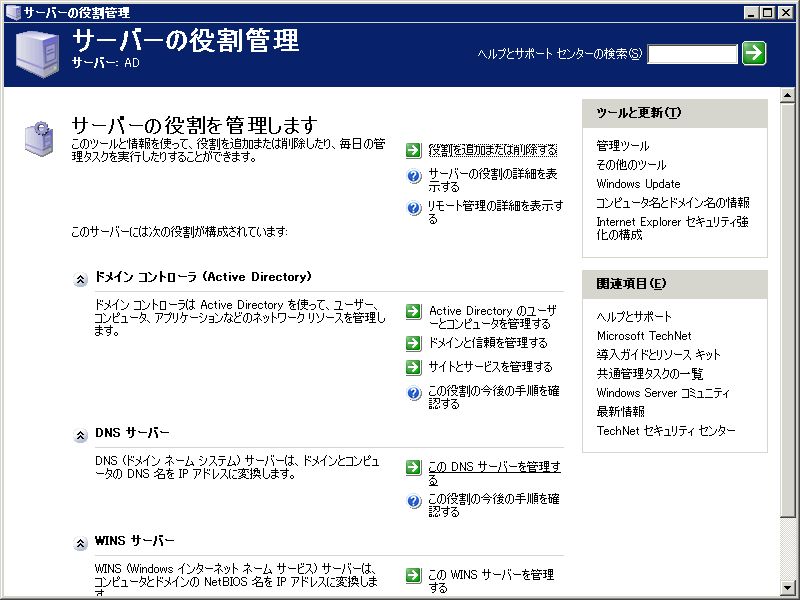Open Microsoft TechNet link

point(644,336)
